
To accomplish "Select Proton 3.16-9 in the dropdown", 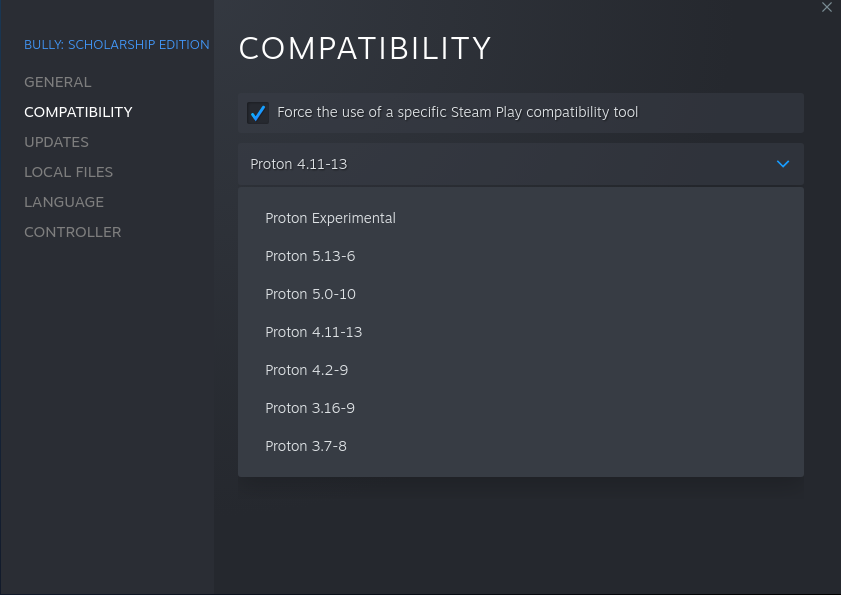I will click(x=310, y=408).
